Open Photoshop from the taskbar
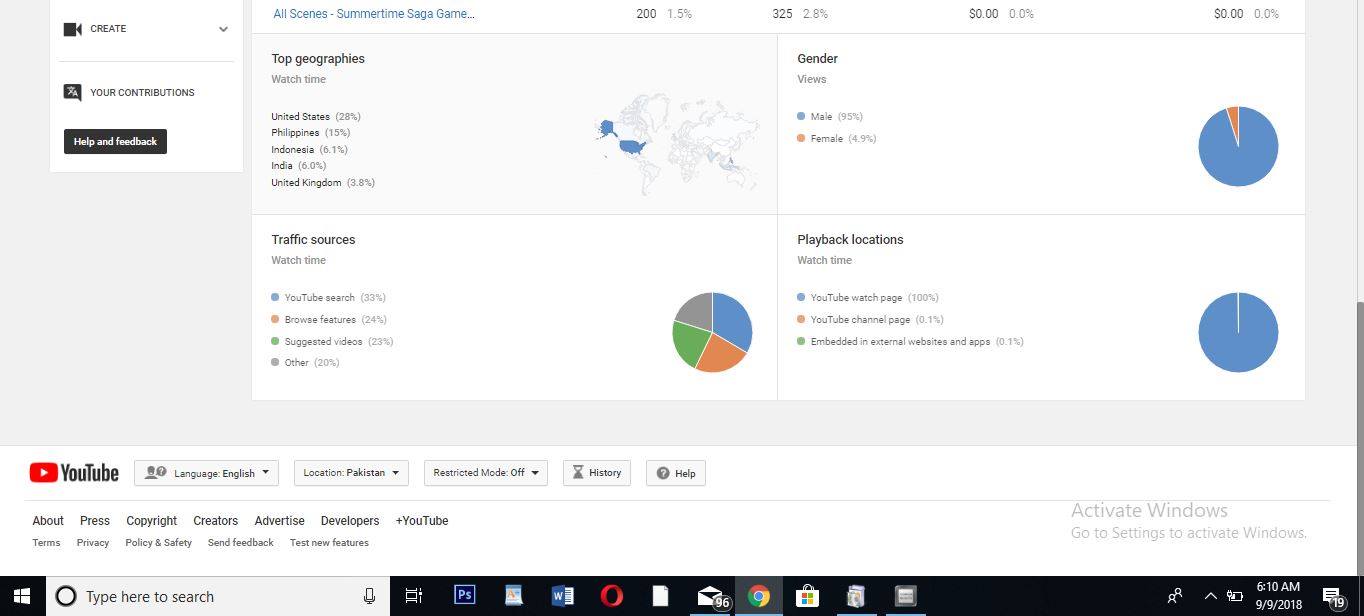This screenshot has width=1364, height=616. 464,596
